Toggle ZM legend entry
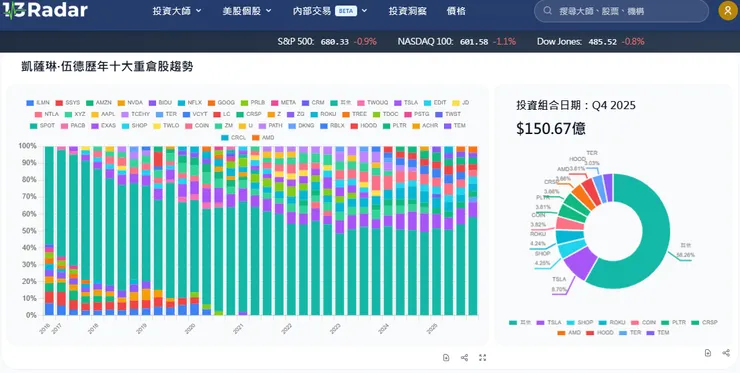Screen dimensions: 740x373 pyautogui.click(x=223, y=126)
